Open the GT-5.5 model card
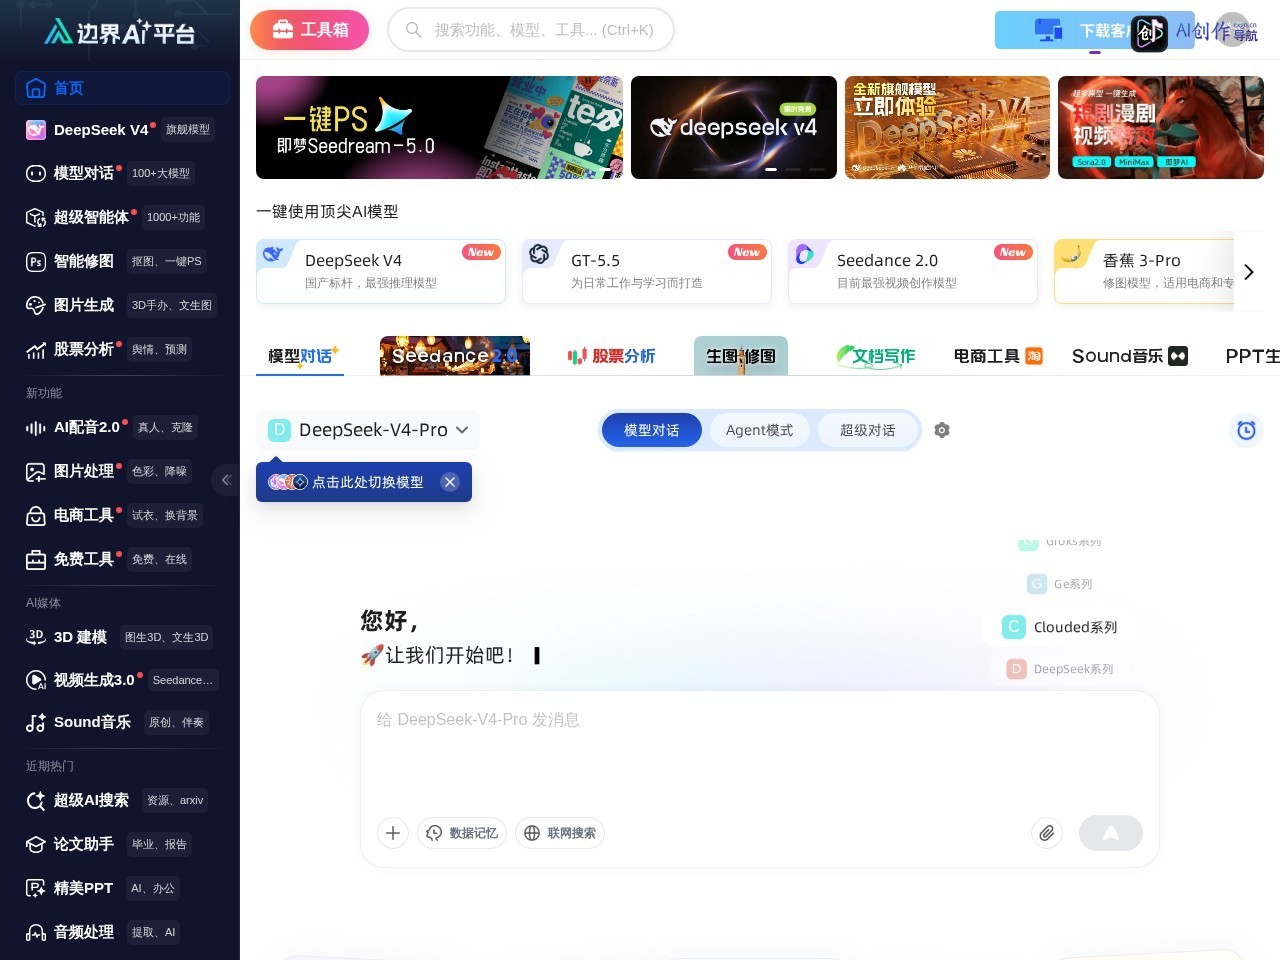 pos(647,271)
